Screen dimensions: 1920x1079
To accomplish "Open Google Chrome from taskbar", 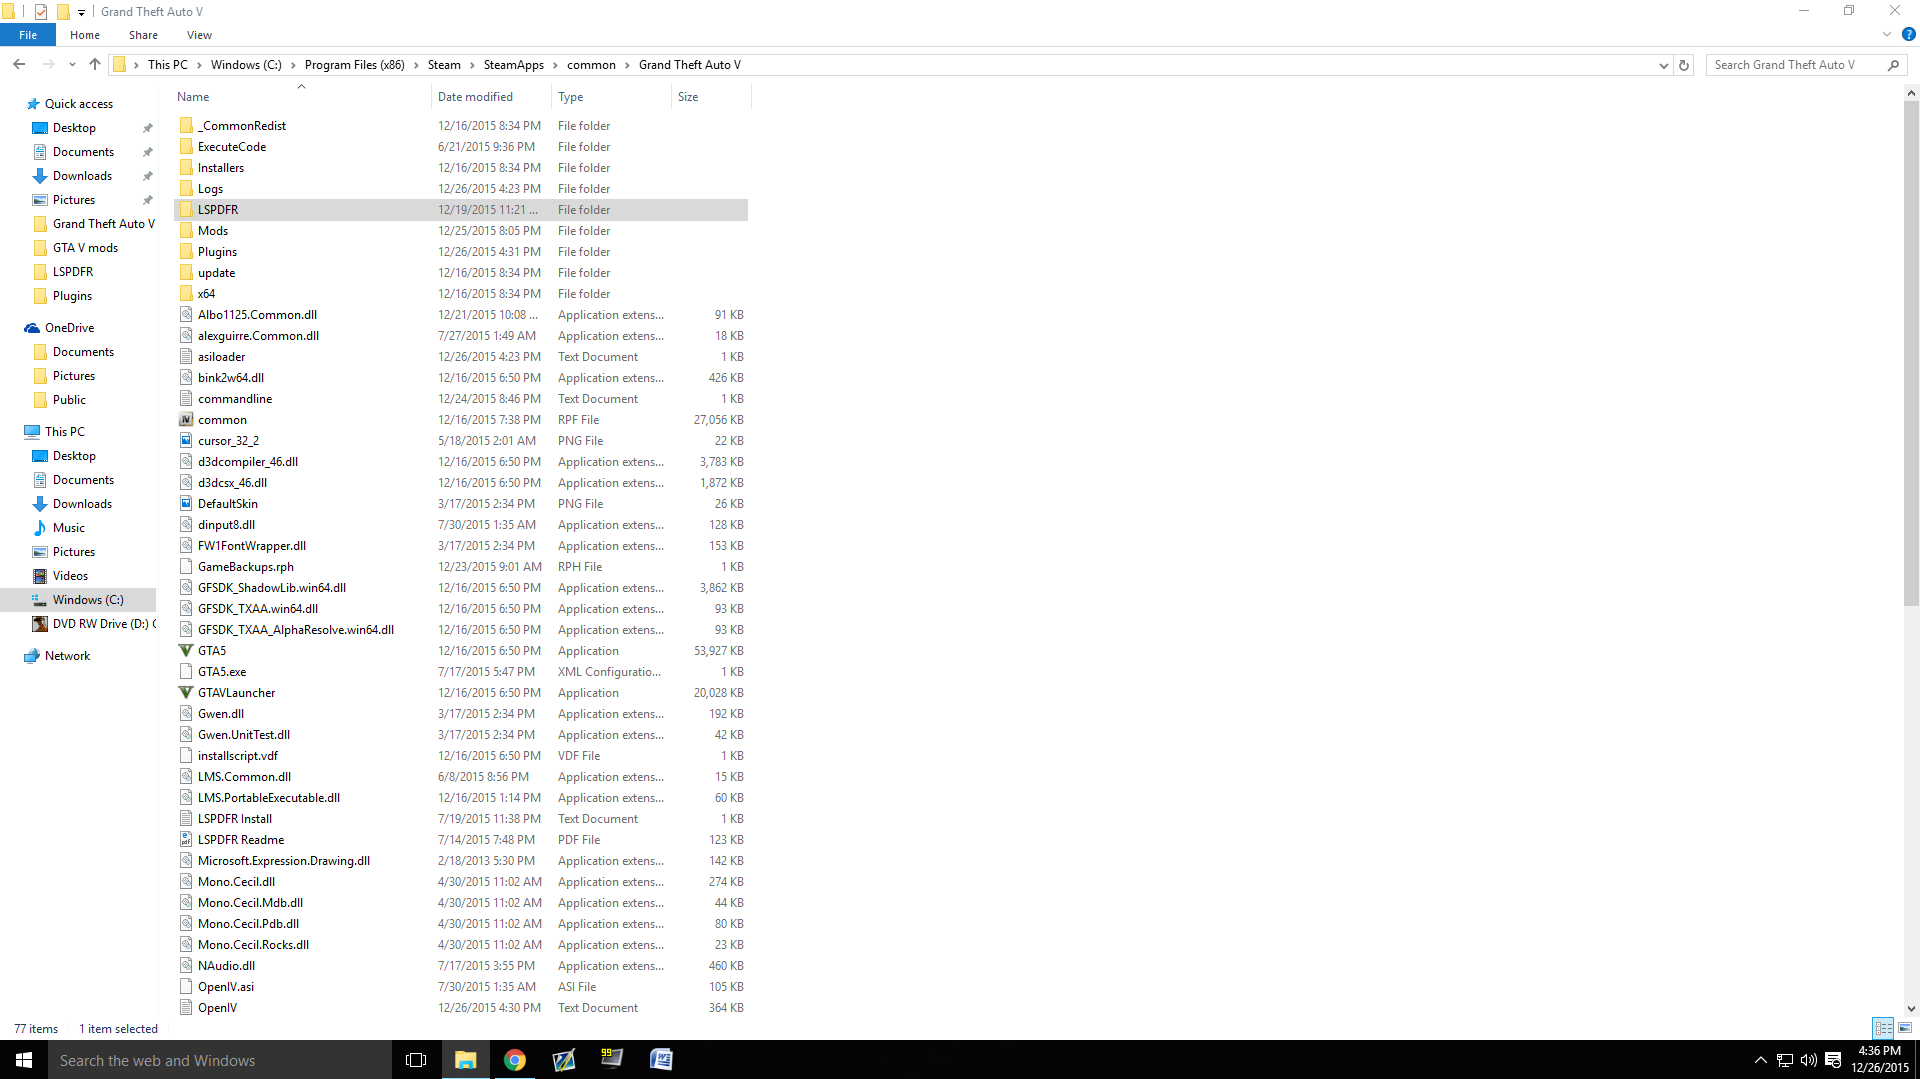I will coord(515,1060).
